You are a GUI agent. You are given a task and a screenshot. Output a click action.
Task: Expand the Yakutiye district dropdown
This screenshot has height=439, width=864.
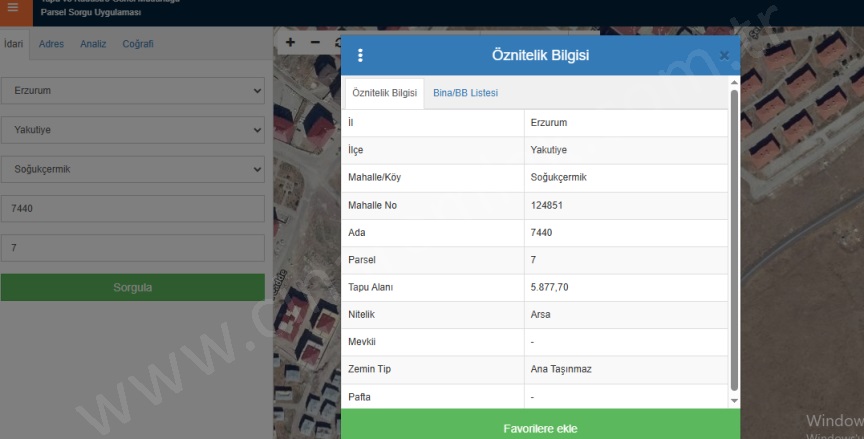[132, 130]
